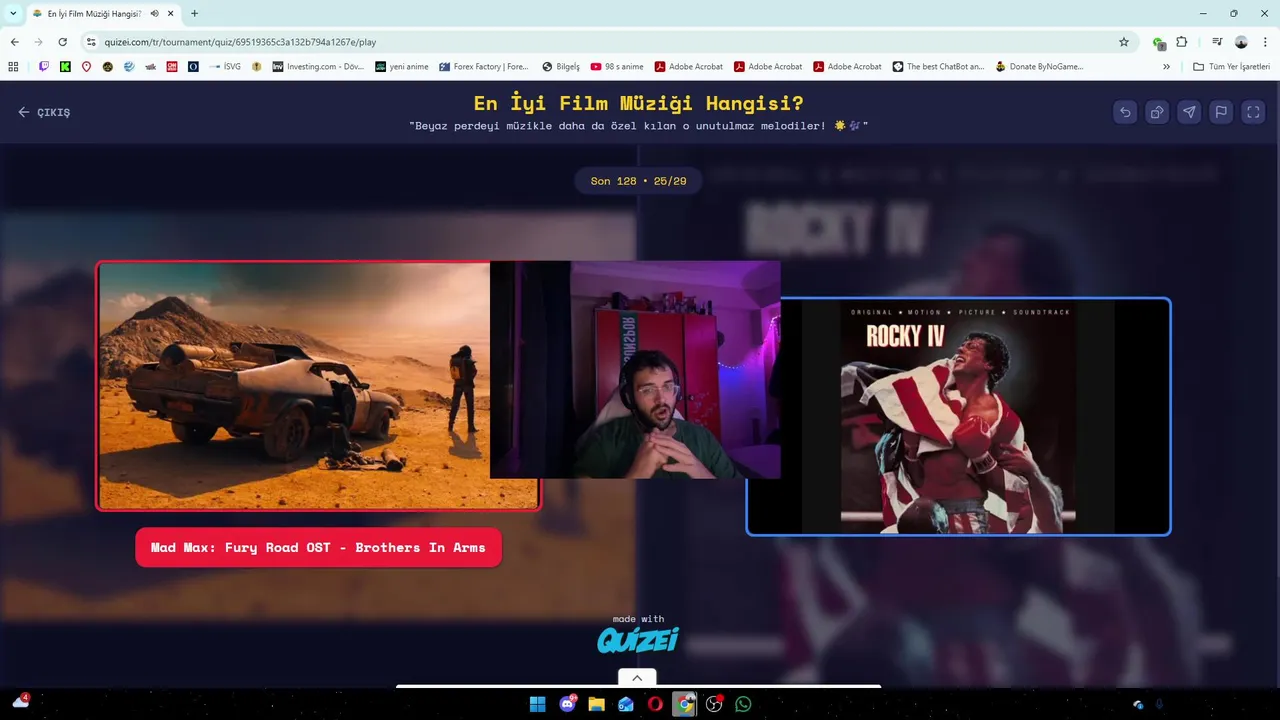Open the Forex Factory bookmark

click(x=484, y=67)
